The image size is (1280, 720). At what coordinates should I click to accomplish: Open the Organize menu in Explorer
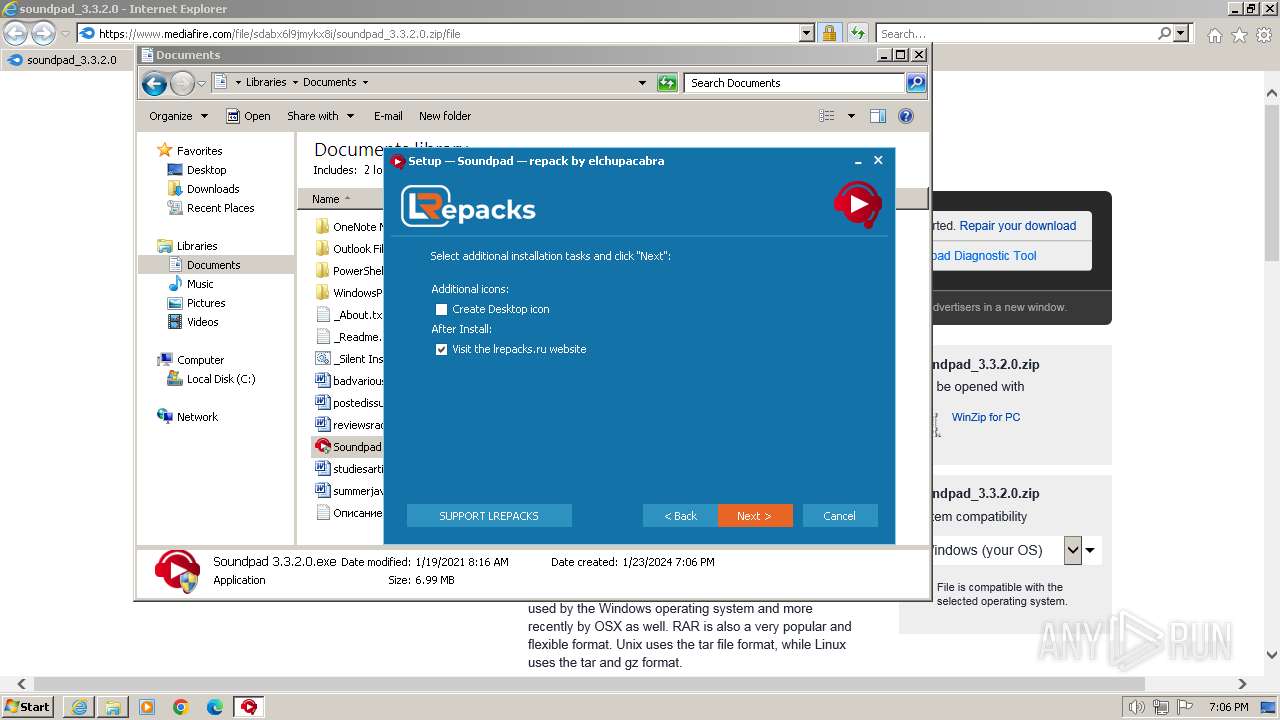(x=178, y=116)
